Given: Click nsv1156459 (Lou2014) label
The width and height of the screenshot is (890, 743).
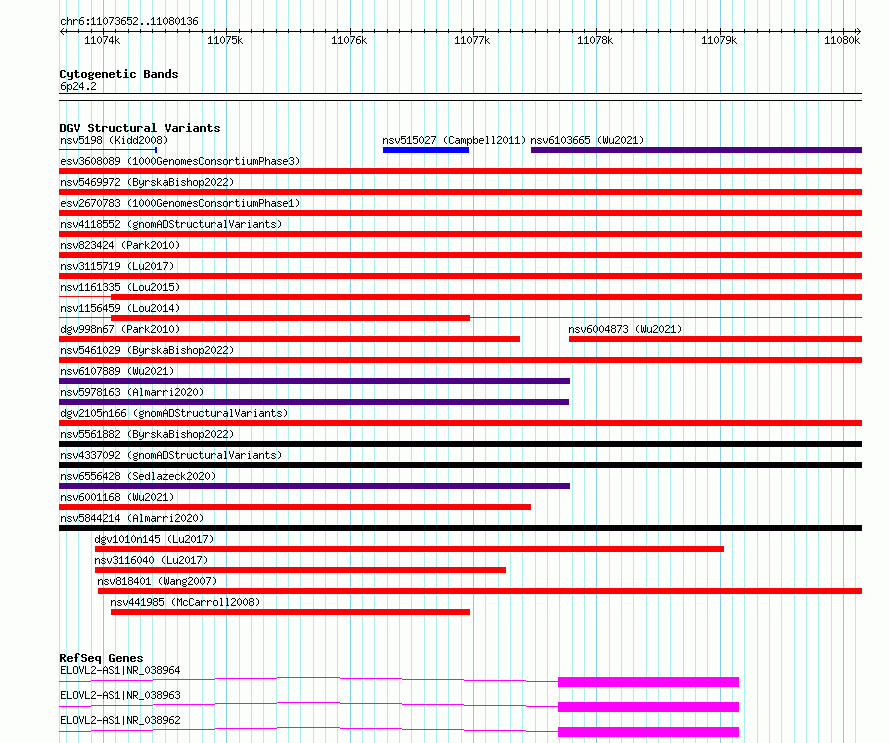Looking at the screenshot, I should [x=120, y=308].
